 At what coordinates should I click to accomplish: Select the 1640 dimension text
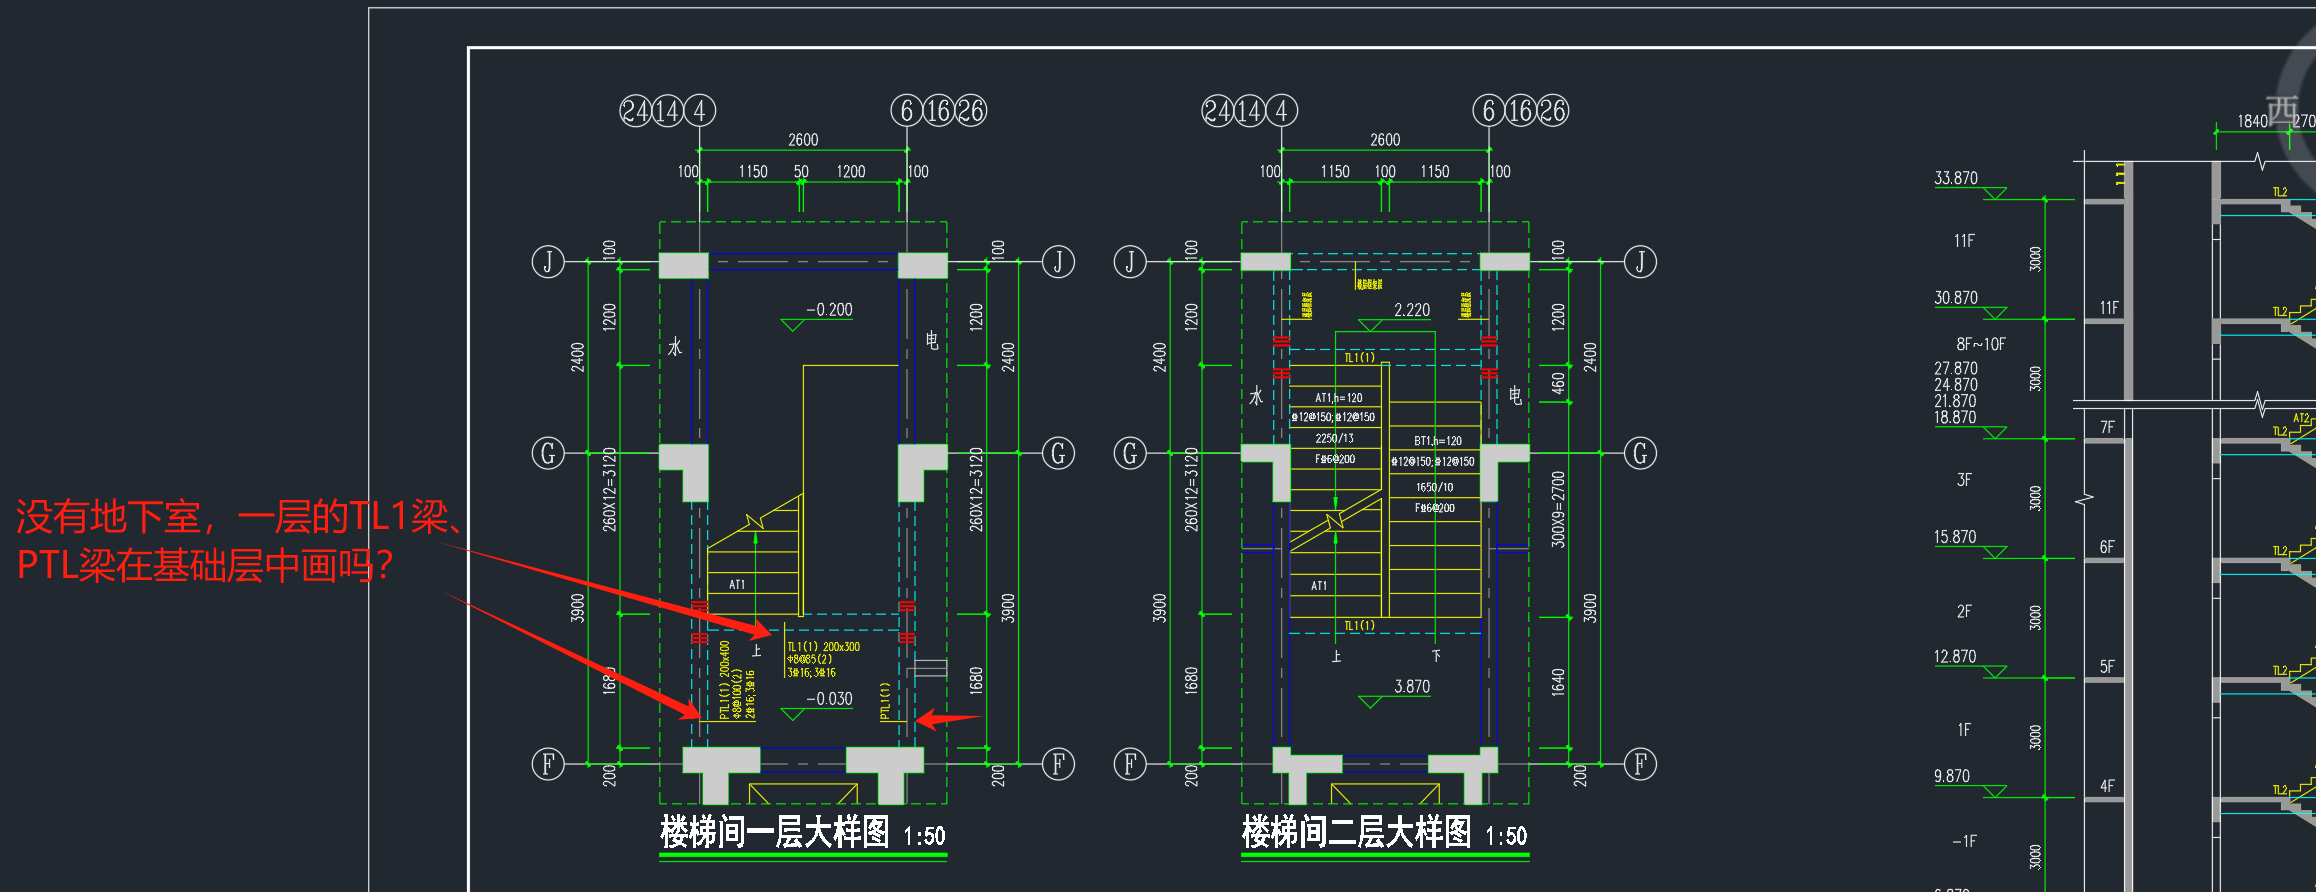(x=1558, y=683)
